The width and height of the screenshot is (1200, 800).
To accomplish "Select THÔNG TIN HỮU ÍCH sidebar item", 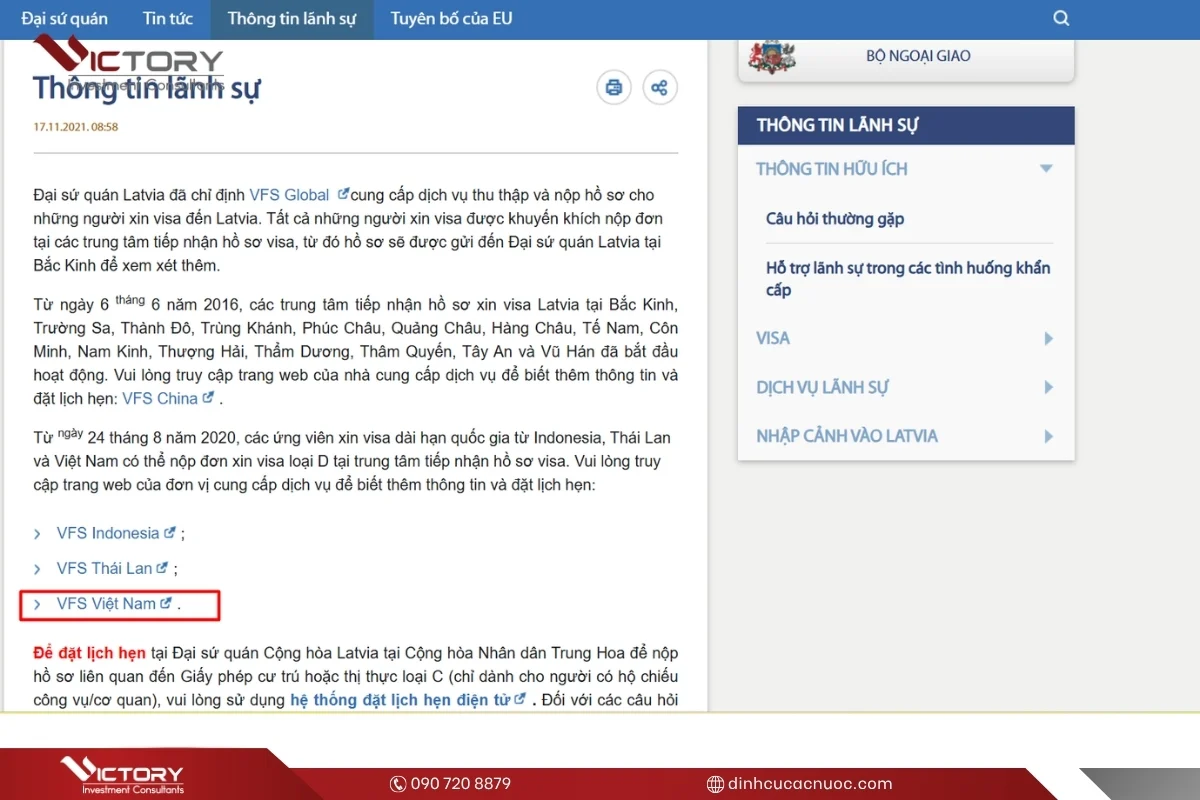I will coord(832,169).
